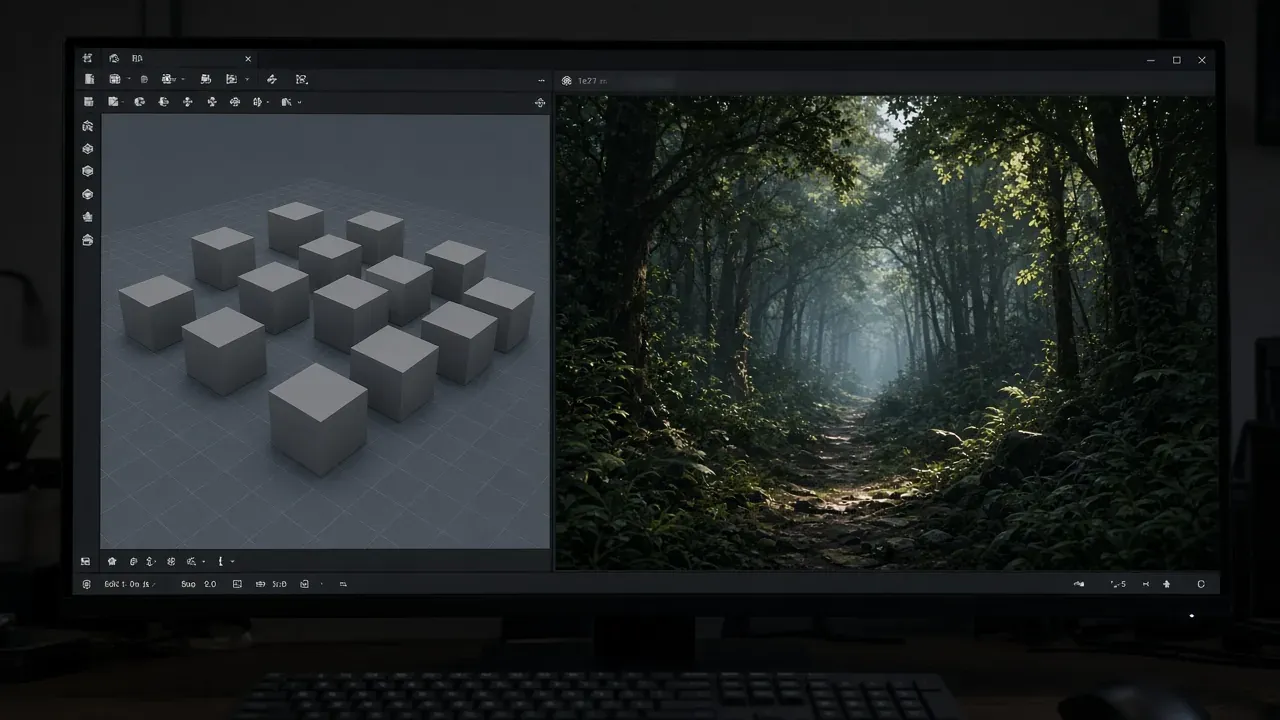The width and height of the screenshot is (1280, 720).
Task: Close the tab above the 3D viewport panel
Action: coord(248,59)
